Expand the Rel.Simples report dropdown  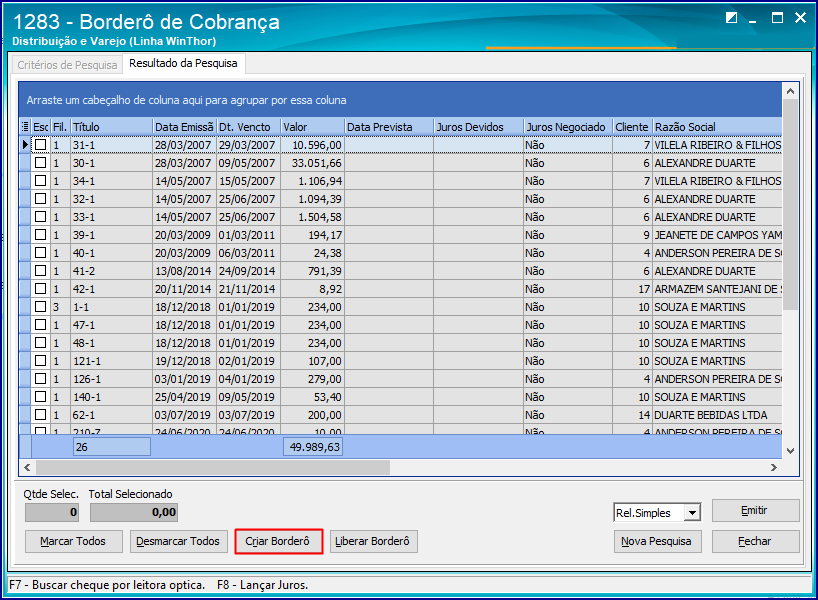691,513
